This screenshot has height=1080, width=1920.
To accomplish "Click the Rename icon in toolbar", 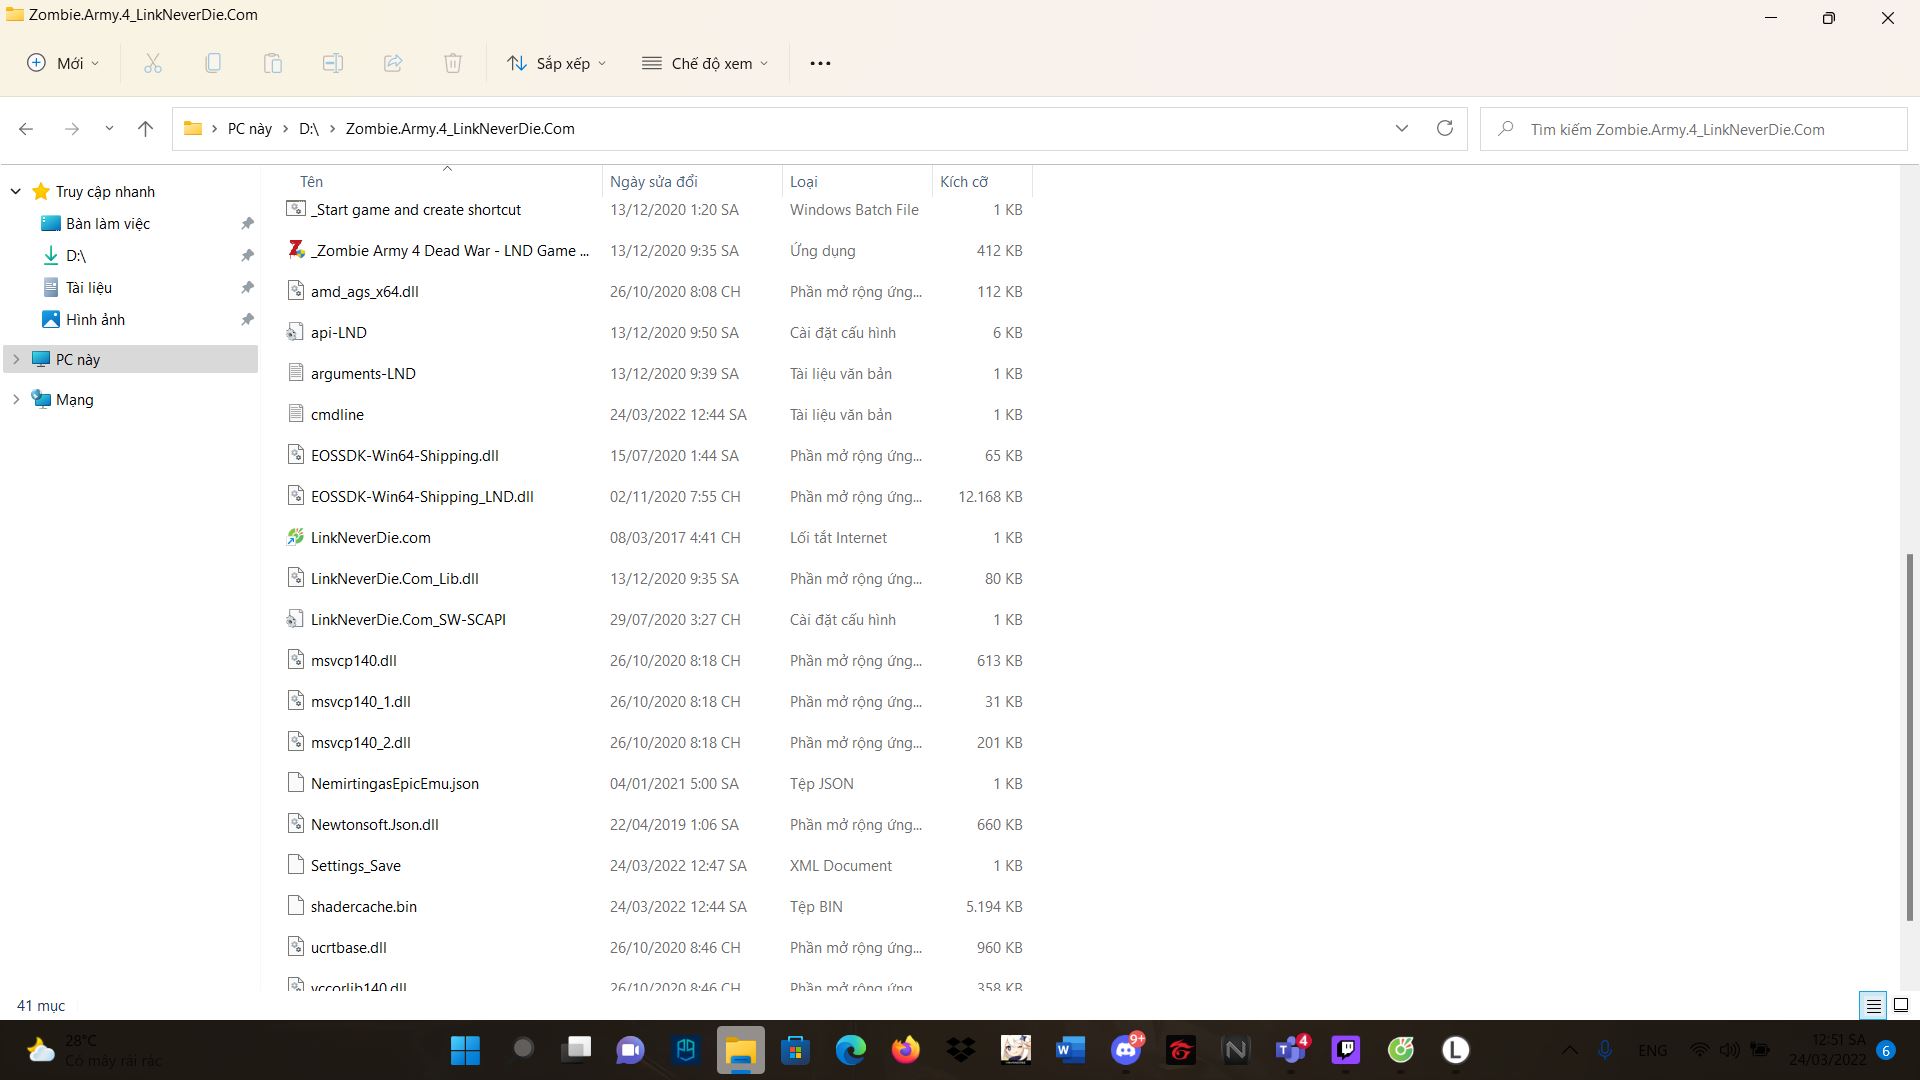I will [x=333, y=63].
